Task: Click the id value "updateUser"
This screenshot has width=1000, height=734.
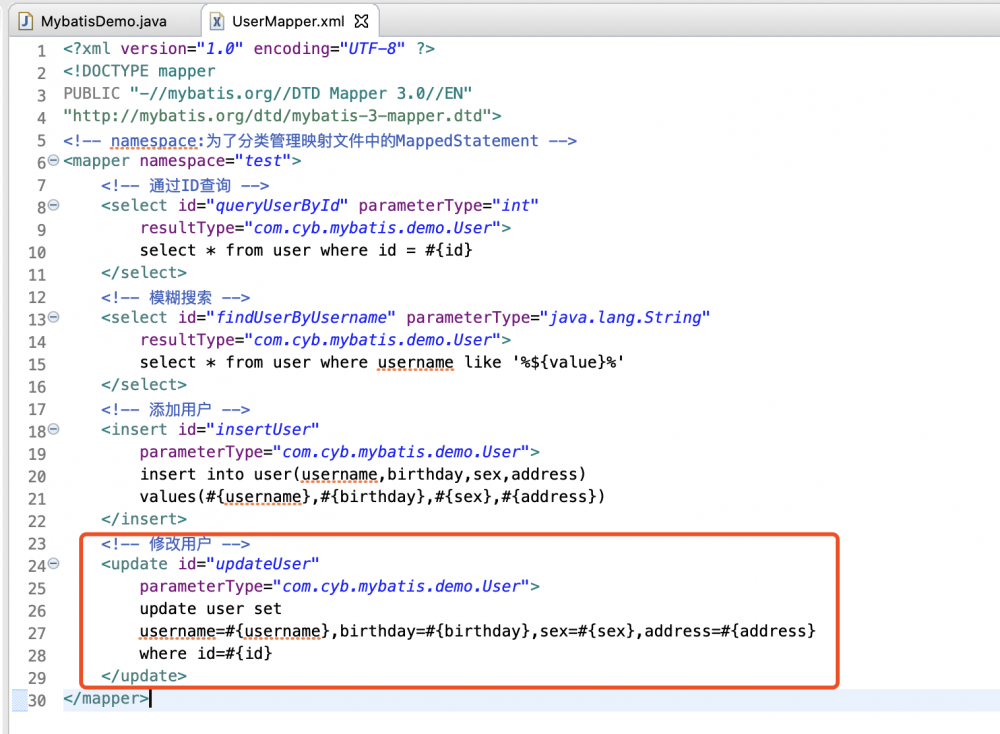Action: pos(263,564)
